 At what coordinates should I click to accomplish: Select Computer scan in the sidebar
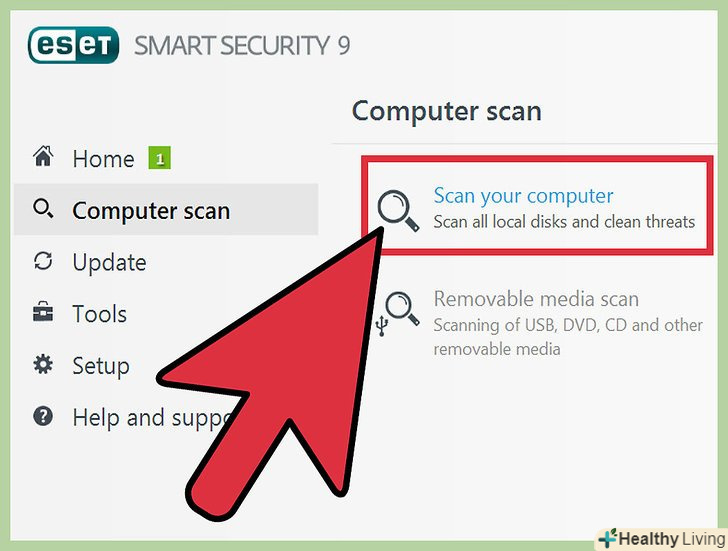[x=166, y=209]
